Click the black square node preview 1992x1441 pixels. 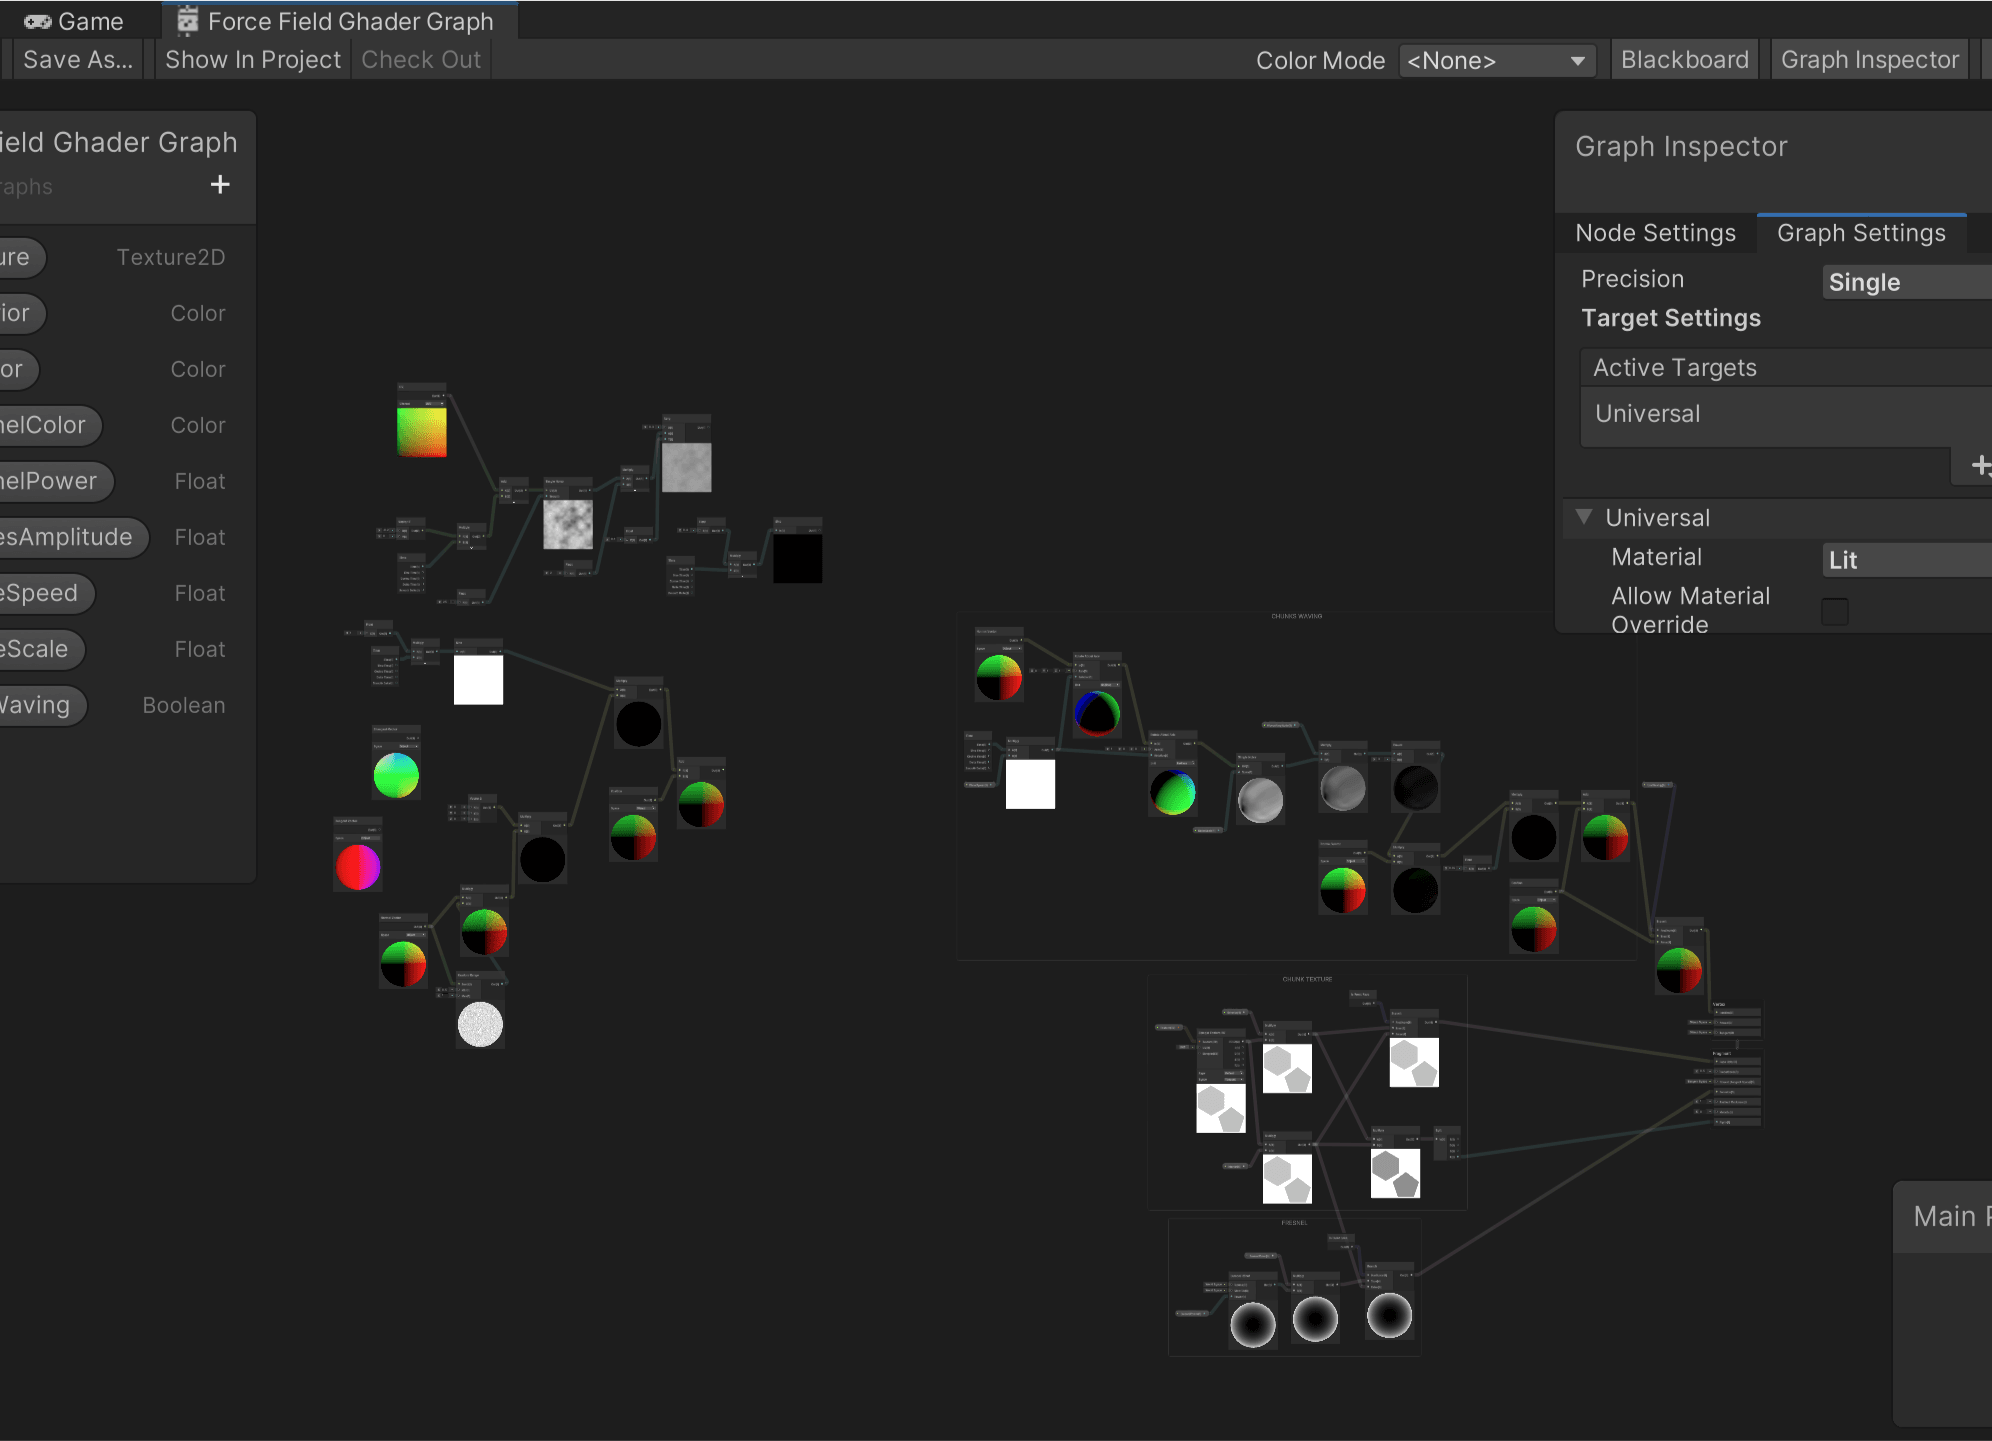(798, 558)
